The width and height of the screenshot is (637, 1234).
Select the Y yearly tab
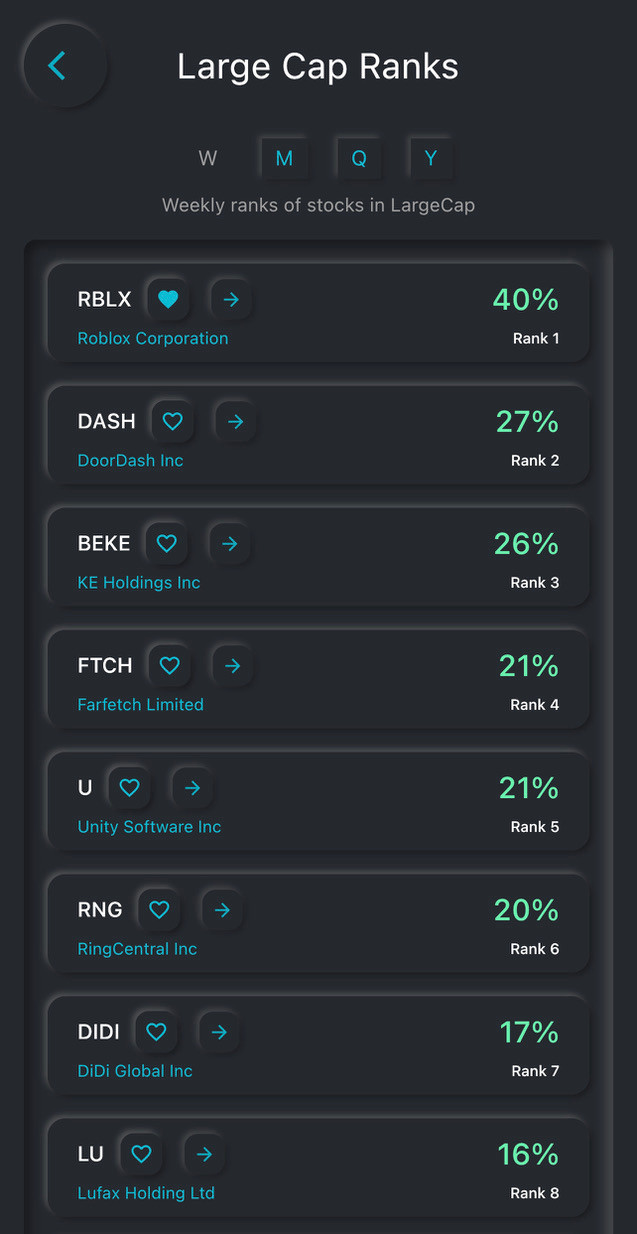click(431, 158)
